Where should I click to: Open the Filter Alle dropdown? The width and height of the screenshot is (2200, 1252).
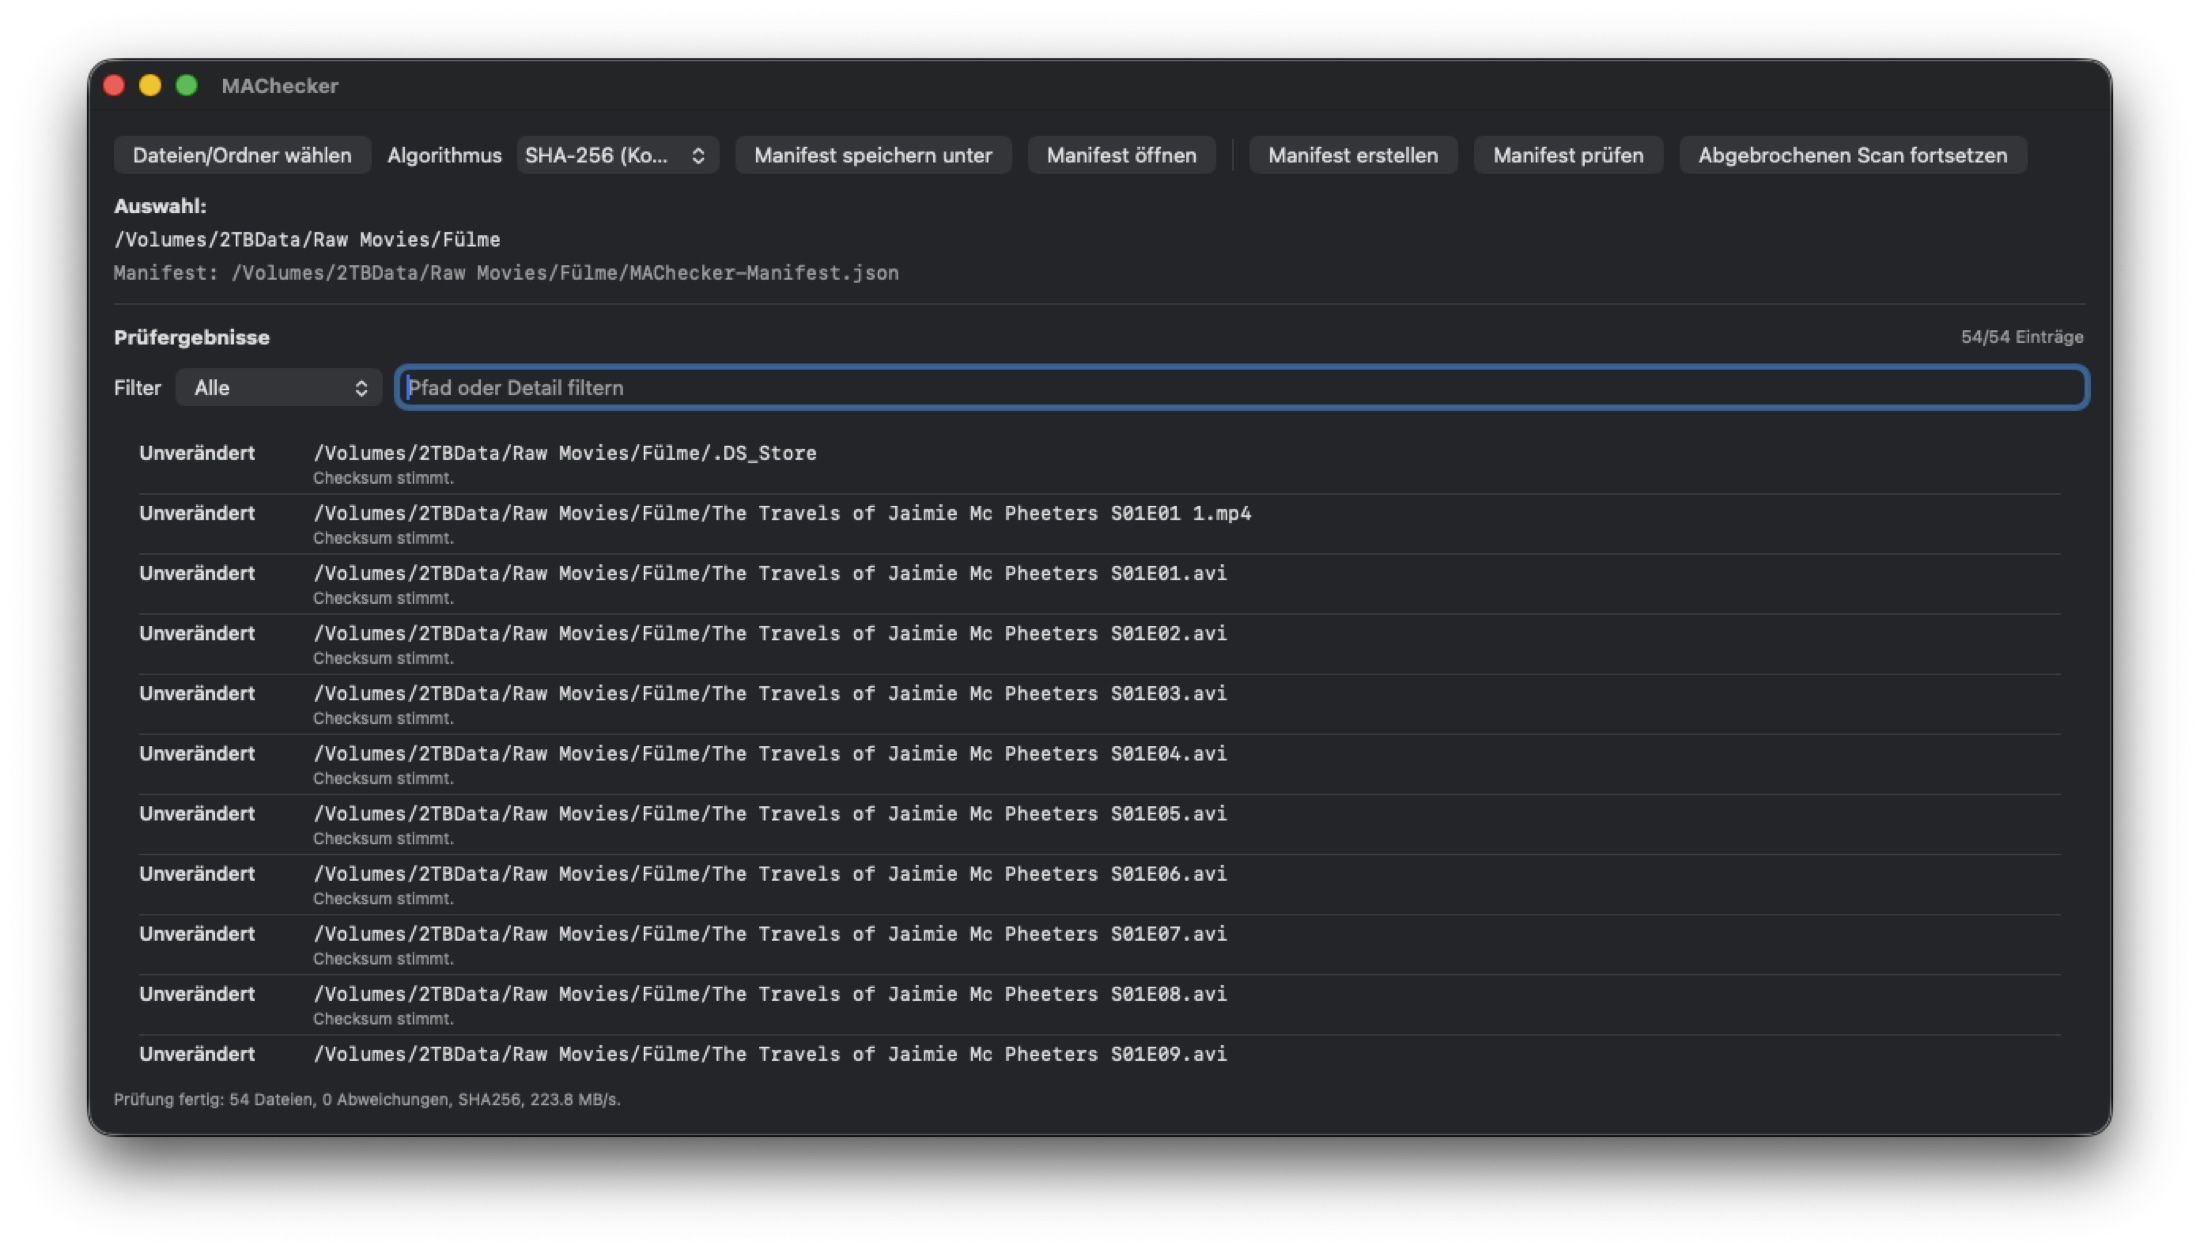279,388
